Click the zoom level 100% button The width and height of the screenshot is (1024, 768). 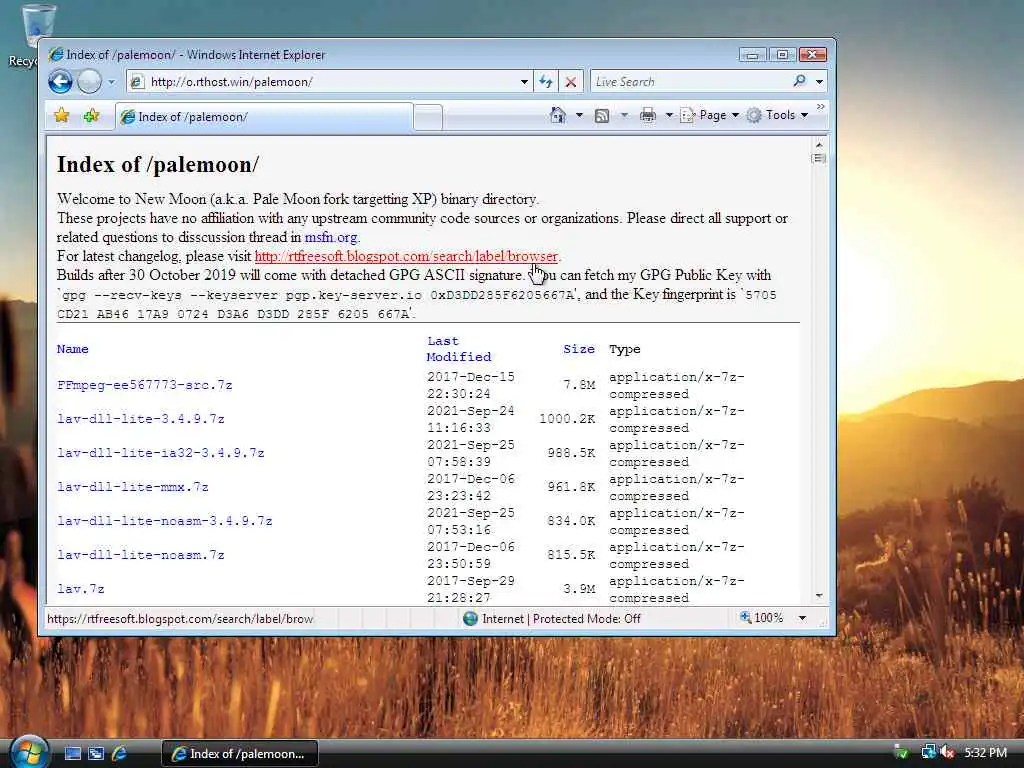[761, 618]
